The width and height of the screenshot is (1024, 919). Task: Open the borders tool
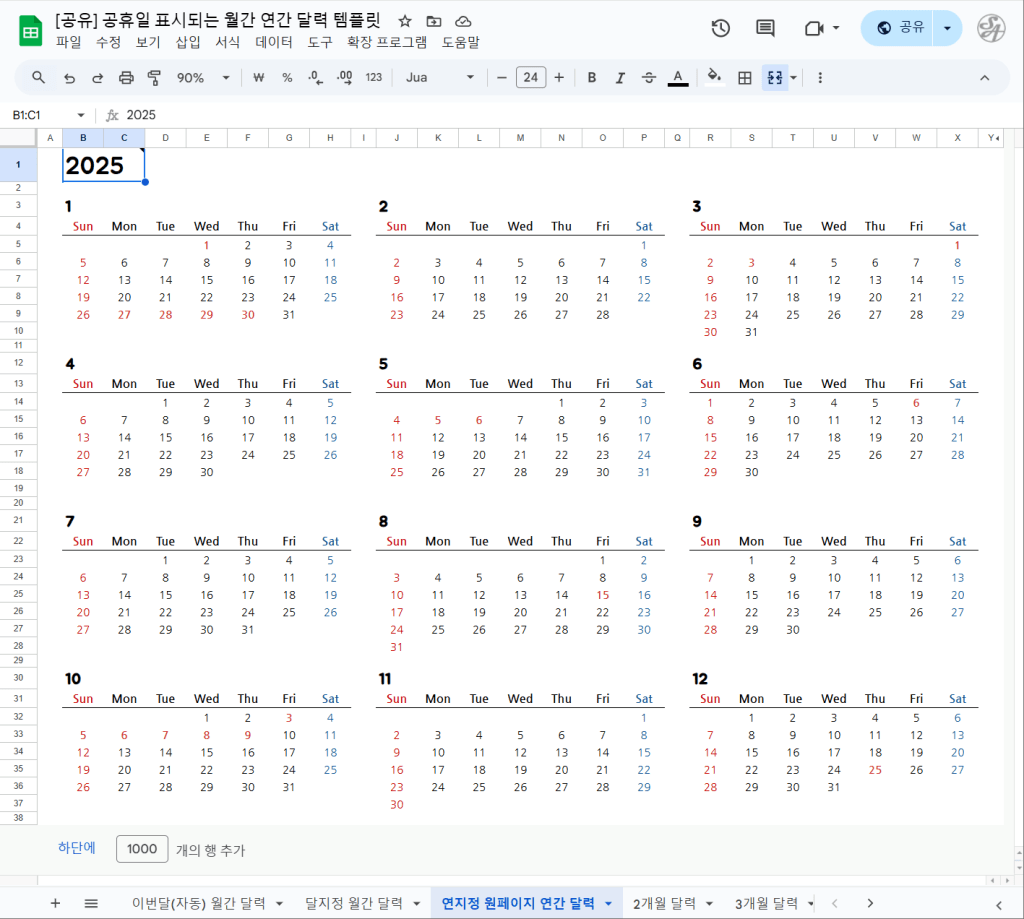[x=744, y=78]
